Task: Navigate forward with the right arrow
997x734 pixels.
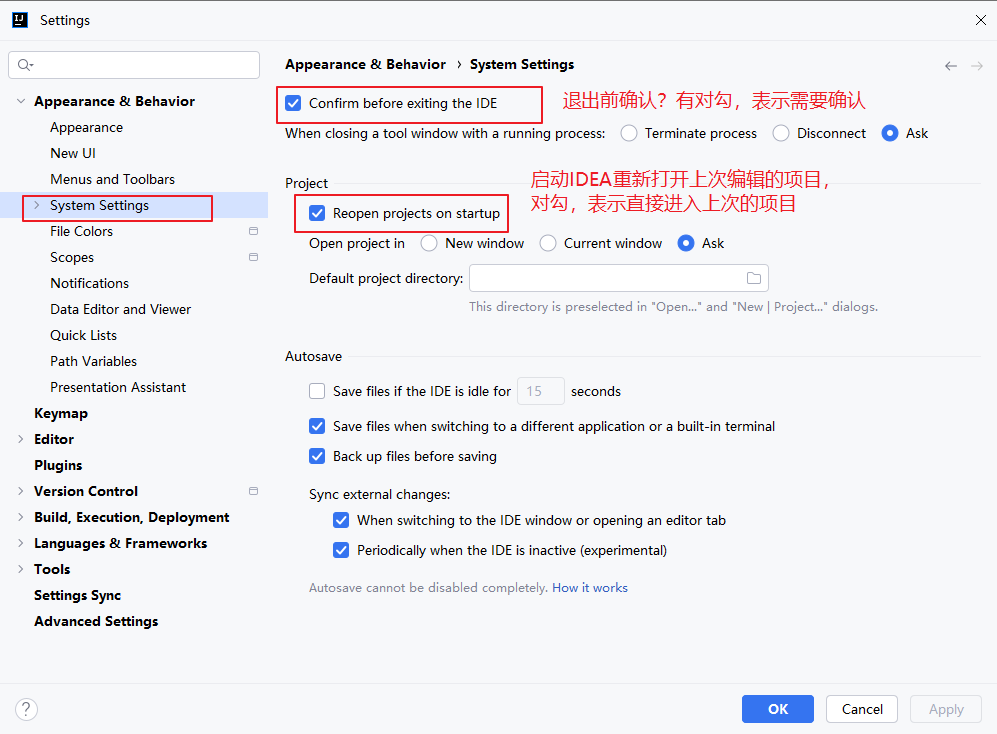Action: pos(977,66)
